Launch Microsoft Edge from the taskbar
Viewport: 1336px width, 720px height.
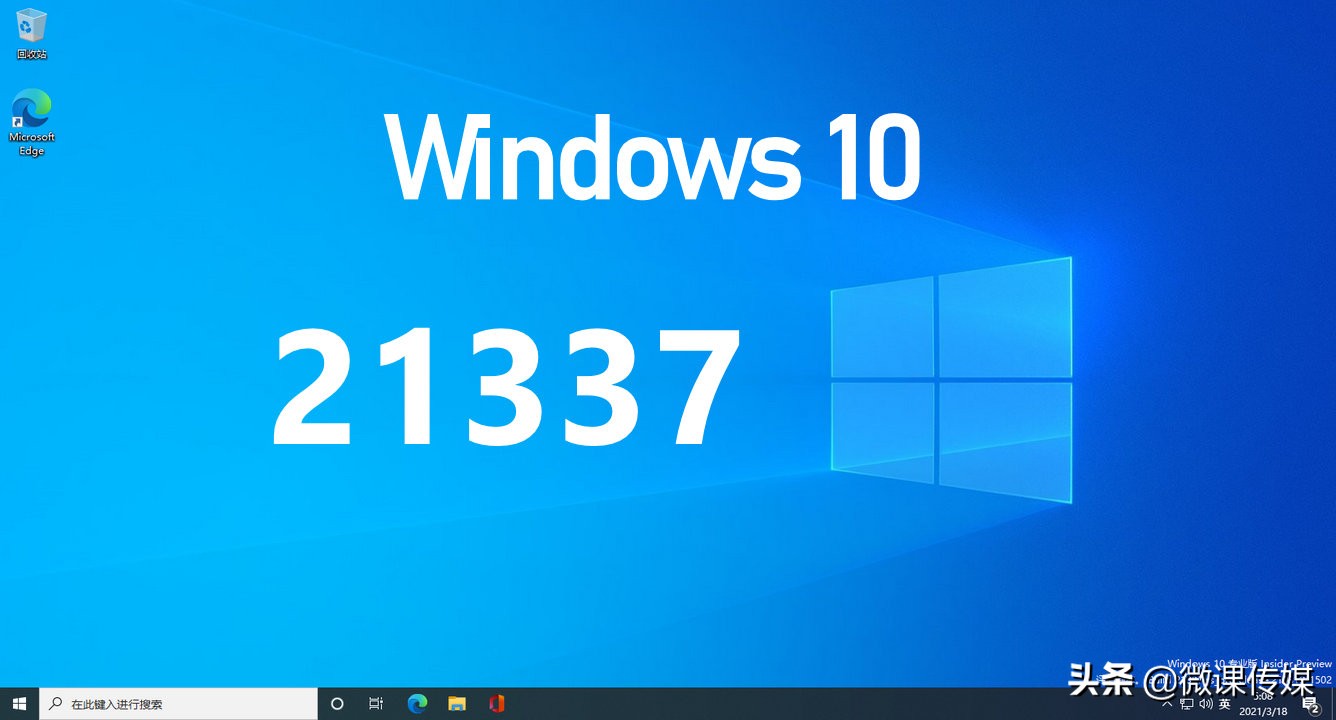[x=417, y=704]
